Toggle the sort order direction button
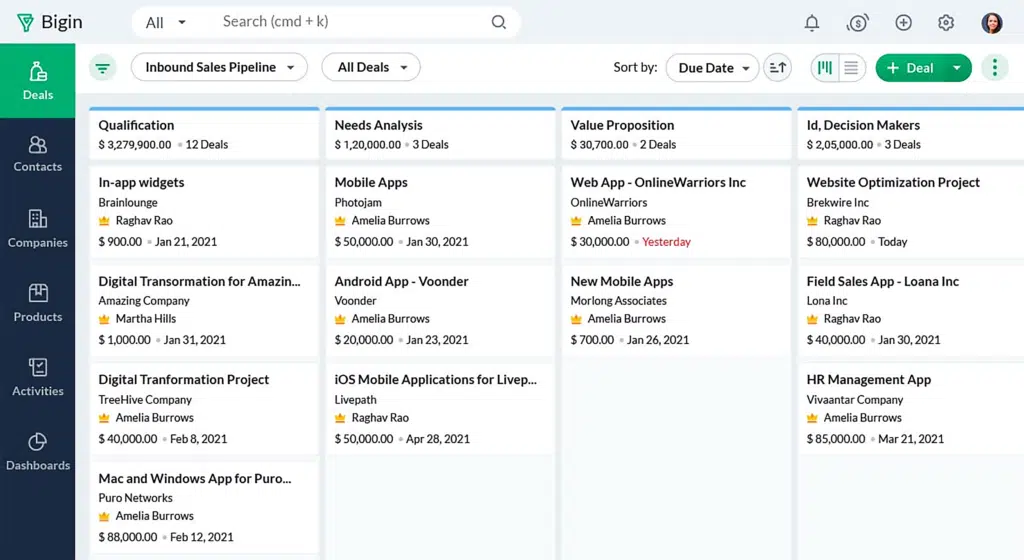This screenshot has height=560, width=1024. coord(777,68)
